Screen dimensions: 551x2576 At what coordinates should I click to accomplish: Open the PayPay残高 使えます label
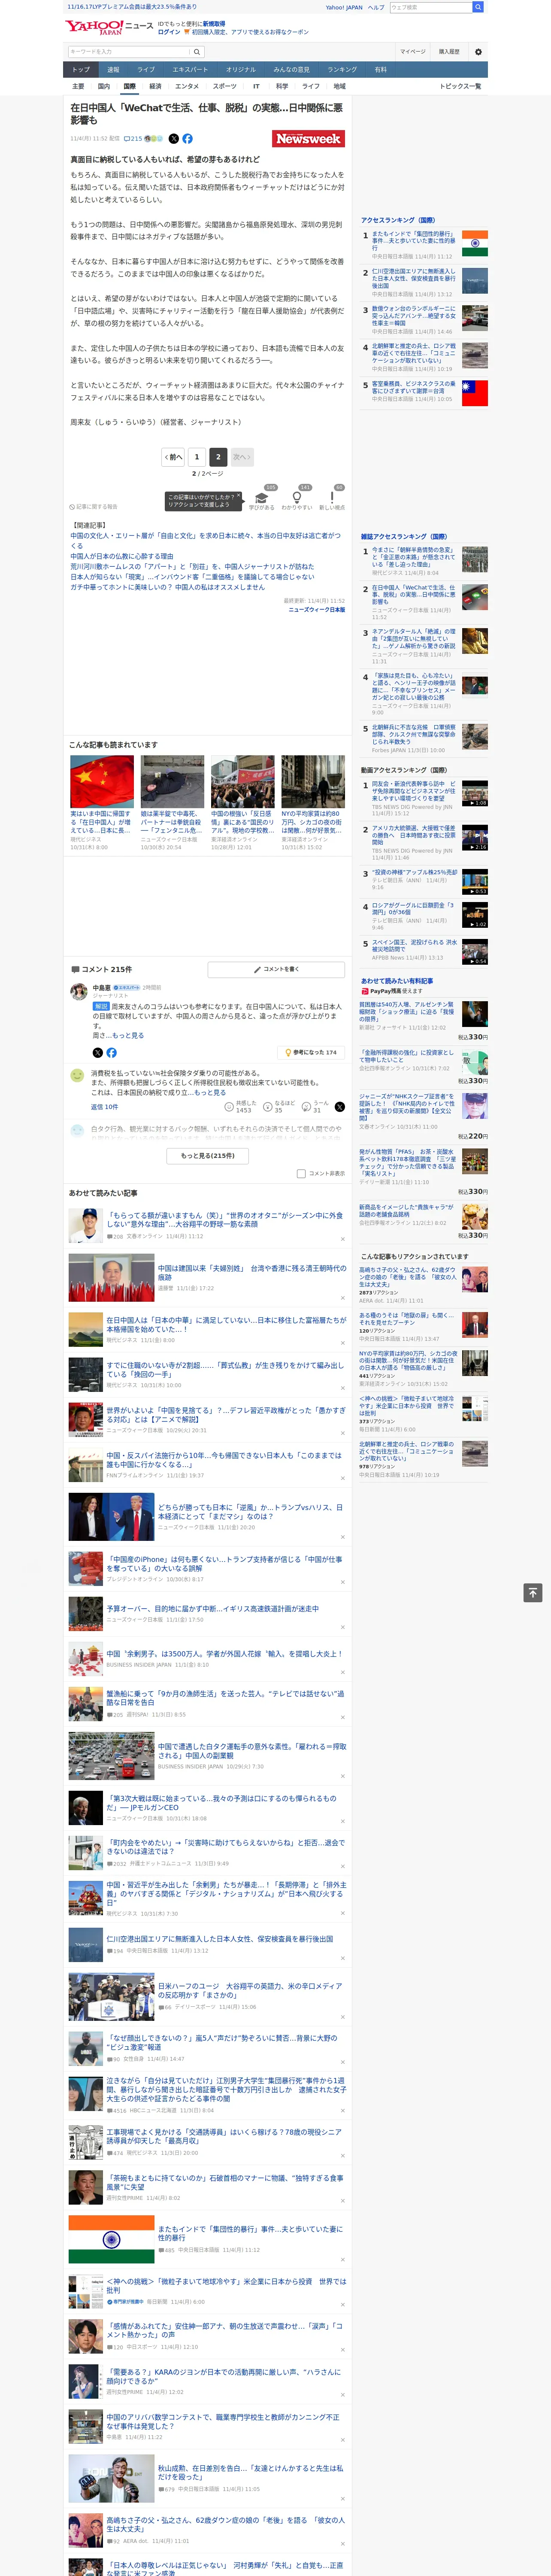[391, 991]
